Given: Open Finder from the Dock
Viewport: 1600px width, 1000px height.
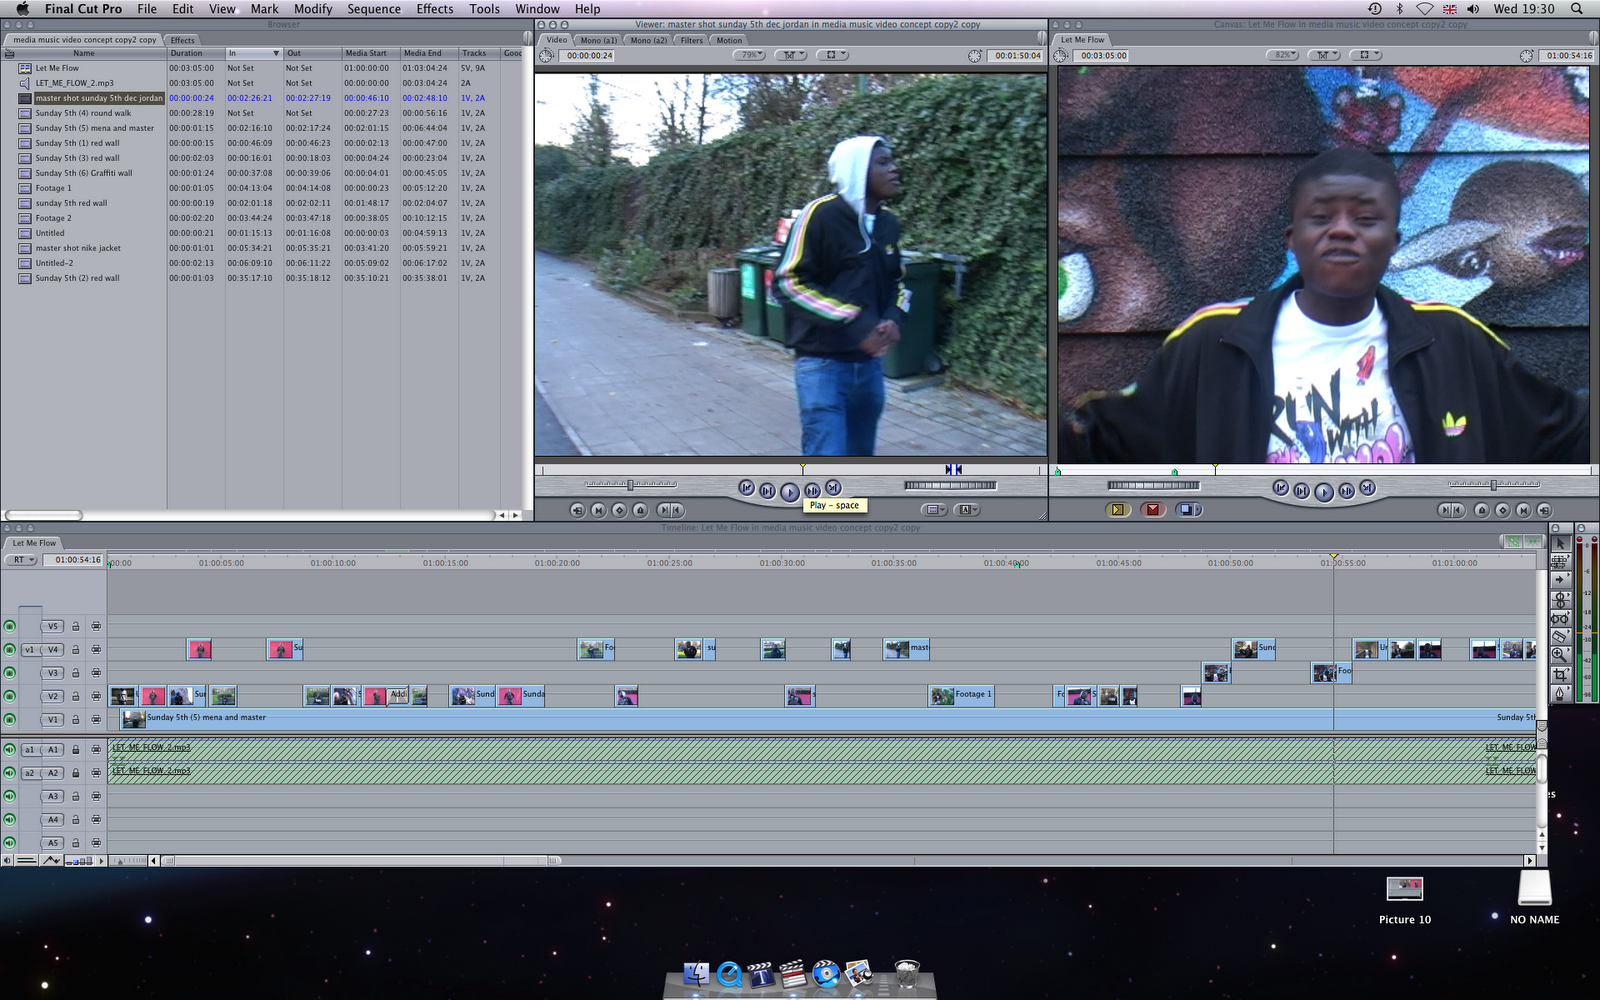Looking at the screenshot, I should click(x=696, y=973).
